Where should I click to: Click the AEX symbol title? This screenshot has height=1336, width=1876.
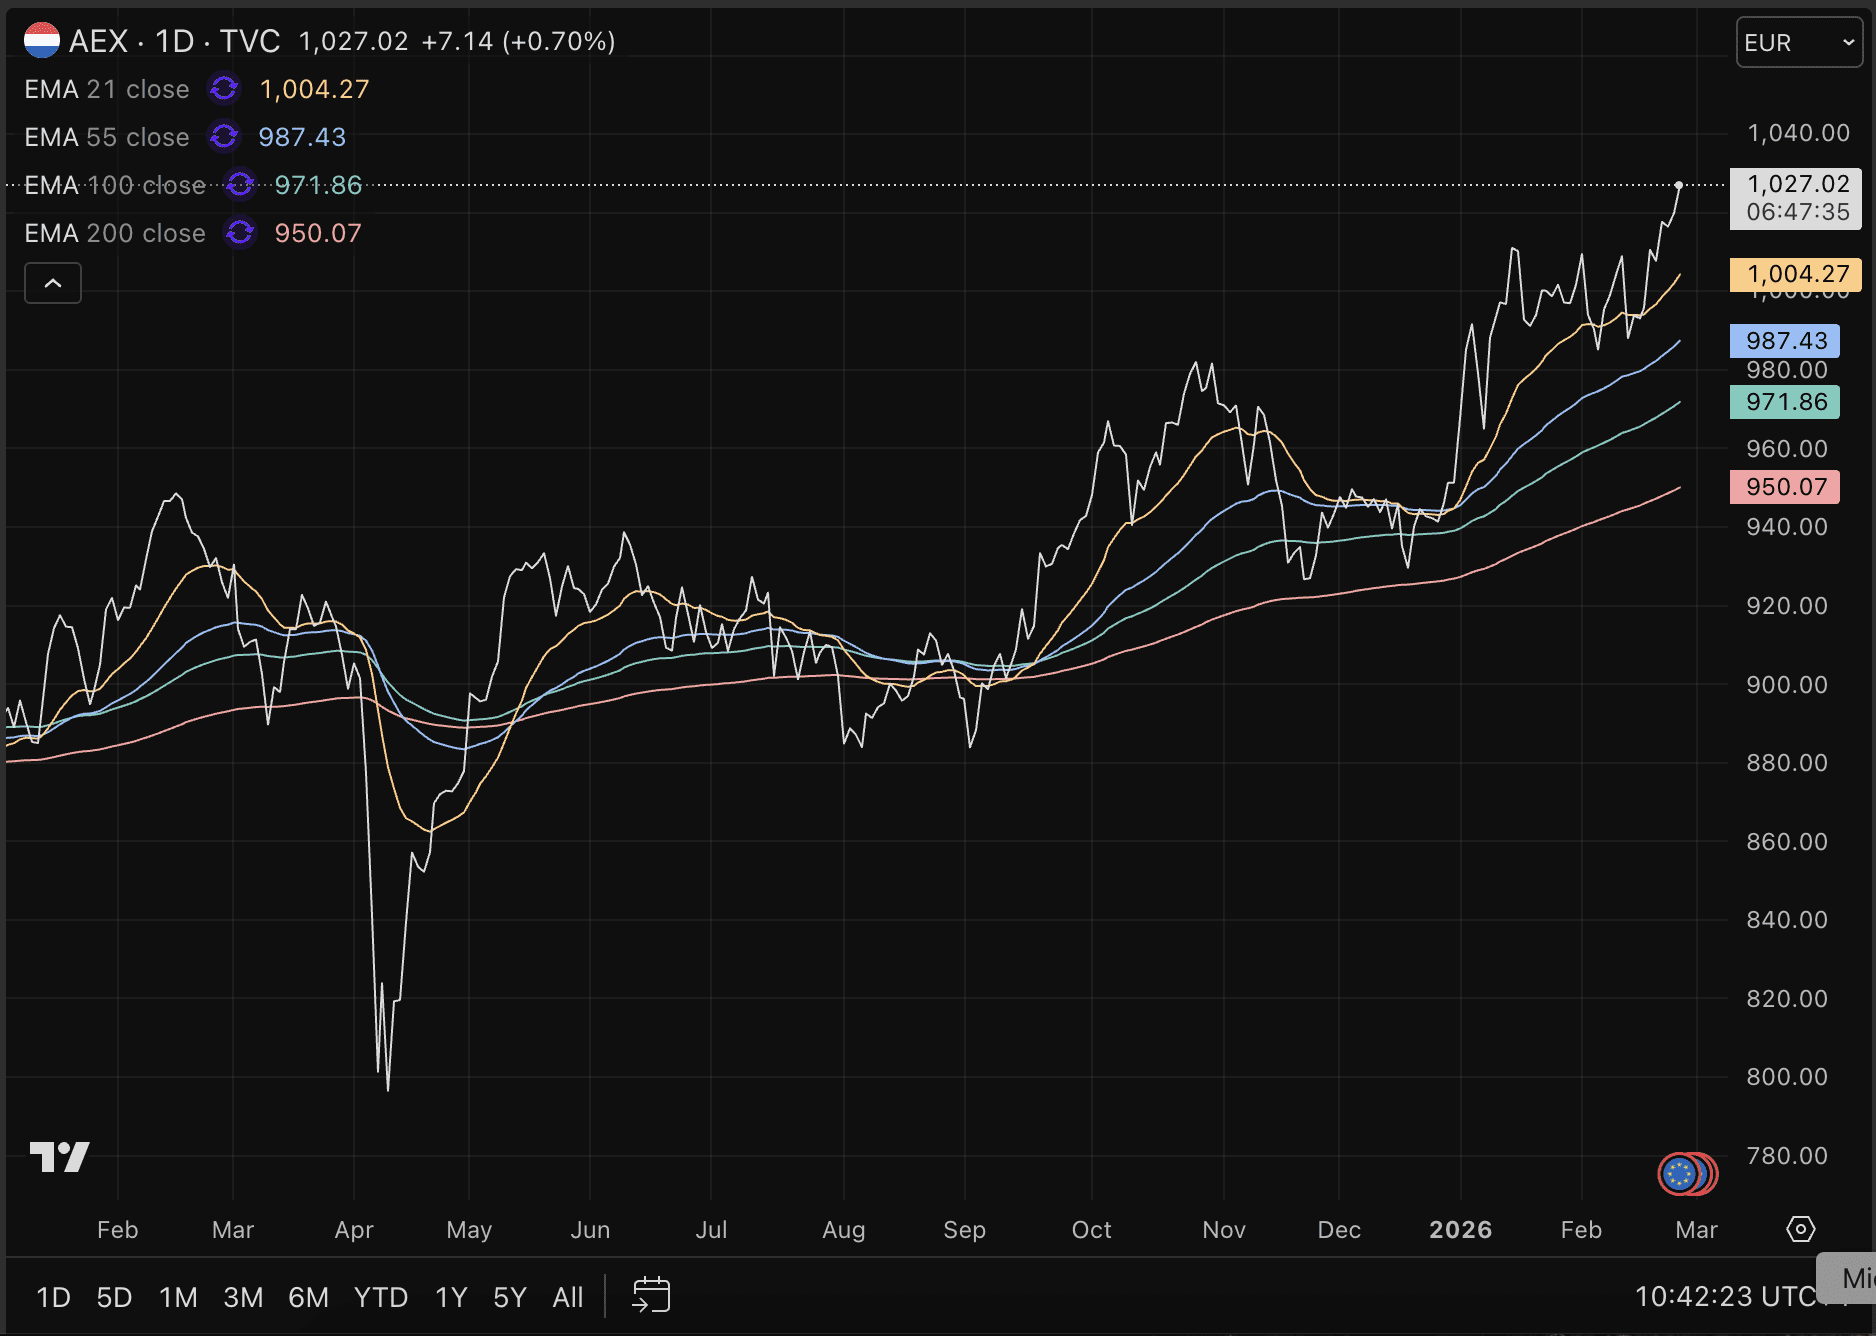tap(98, 41)
